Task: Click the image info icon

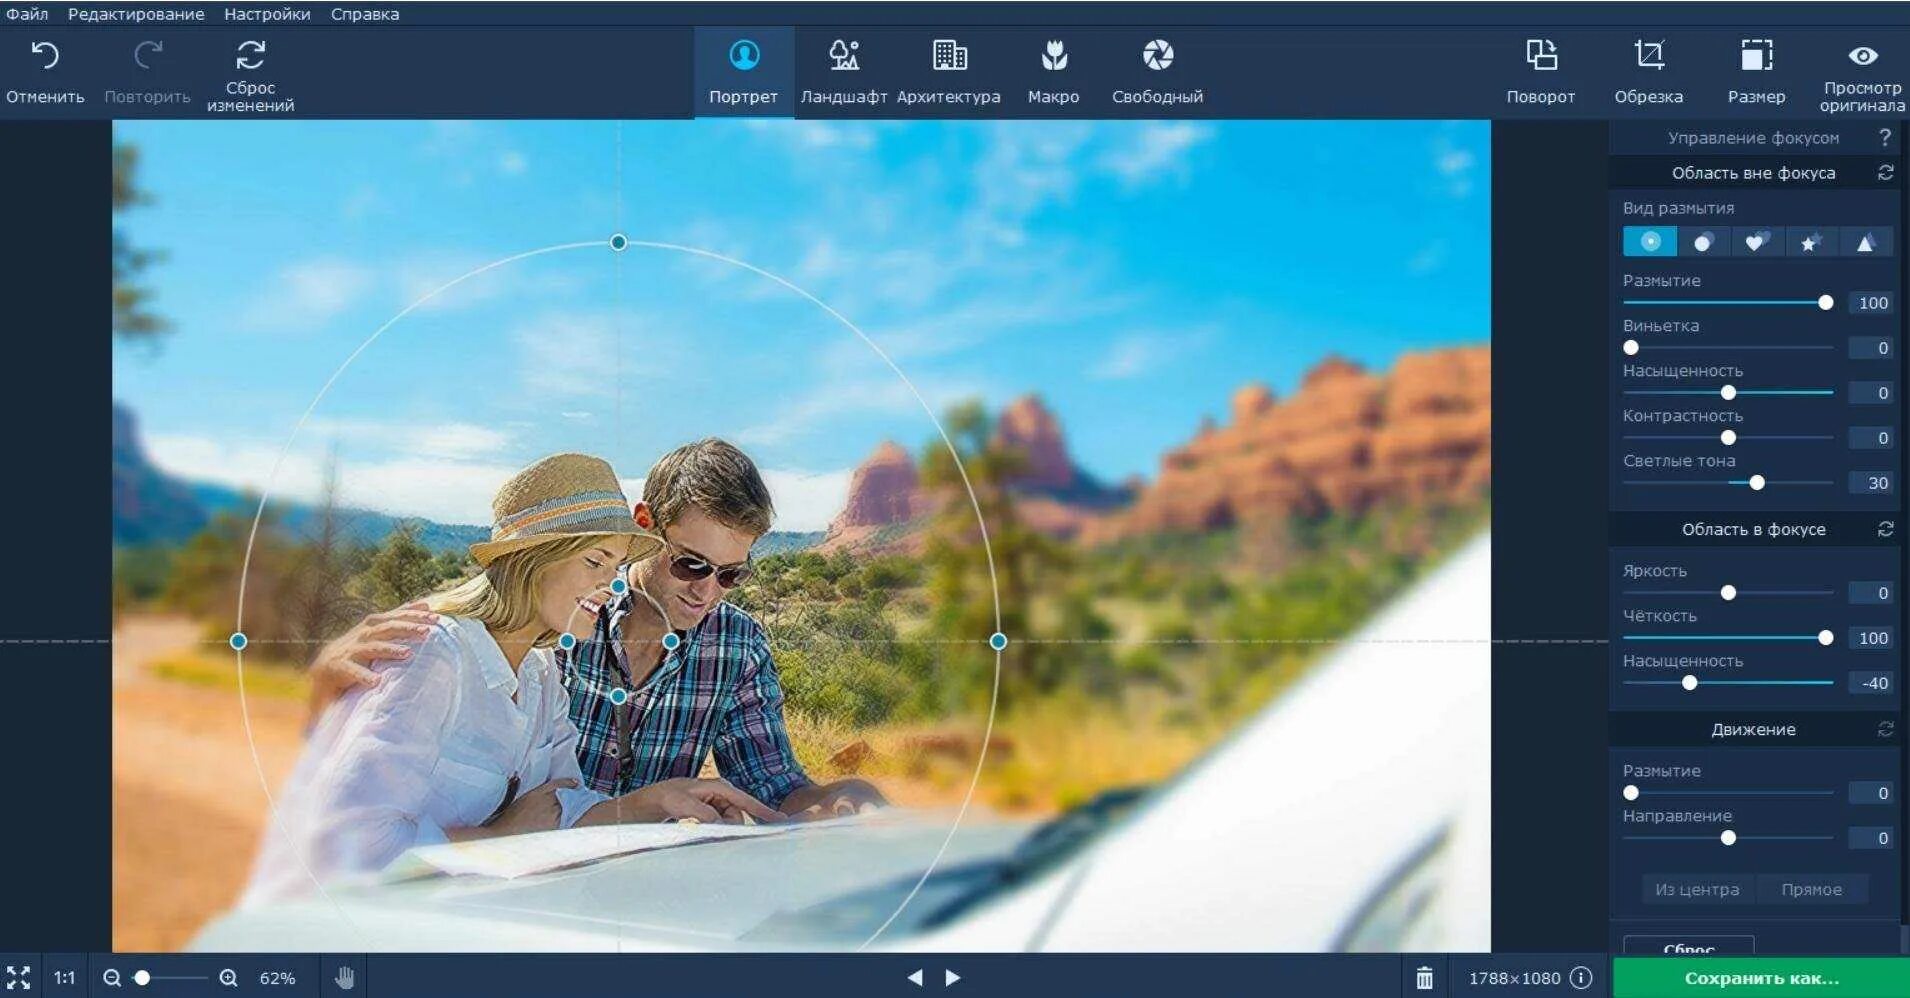Action: [1581, 977]
